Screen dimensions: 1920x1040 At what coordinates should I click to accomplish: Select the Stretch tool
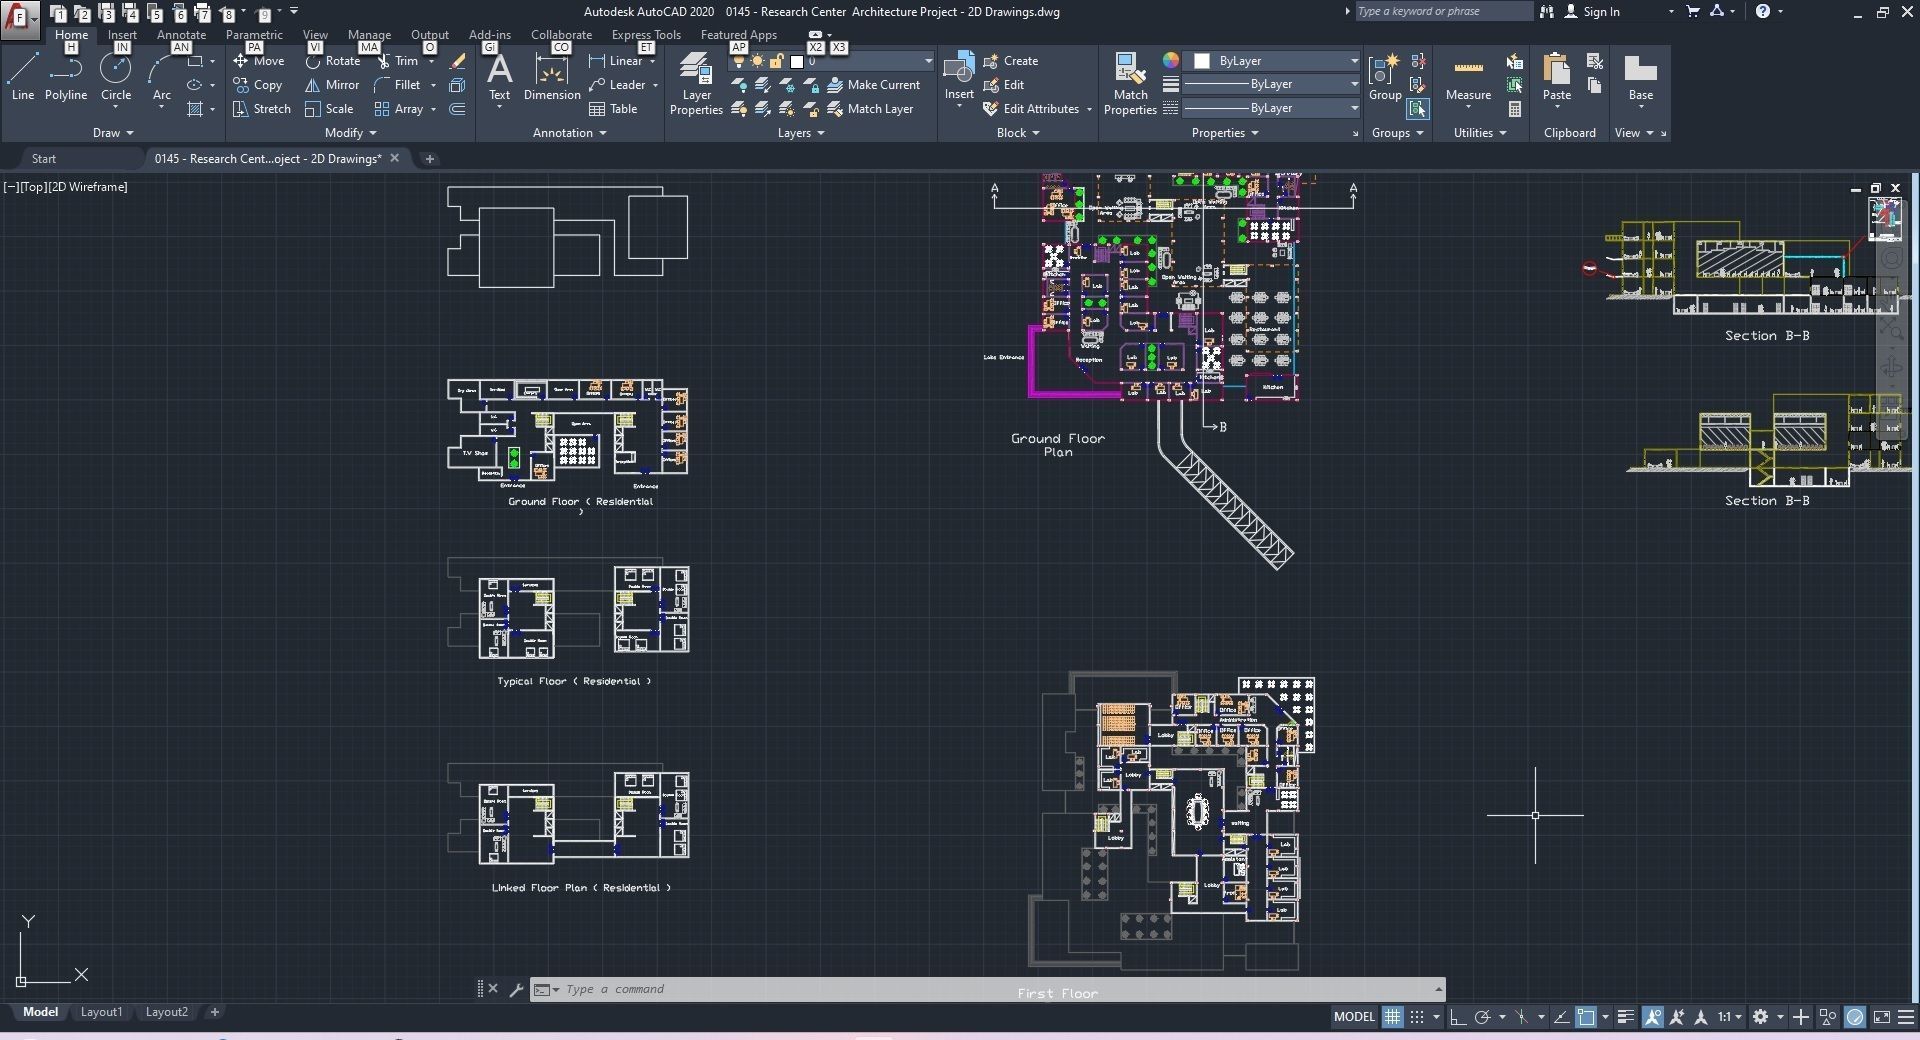261,109
